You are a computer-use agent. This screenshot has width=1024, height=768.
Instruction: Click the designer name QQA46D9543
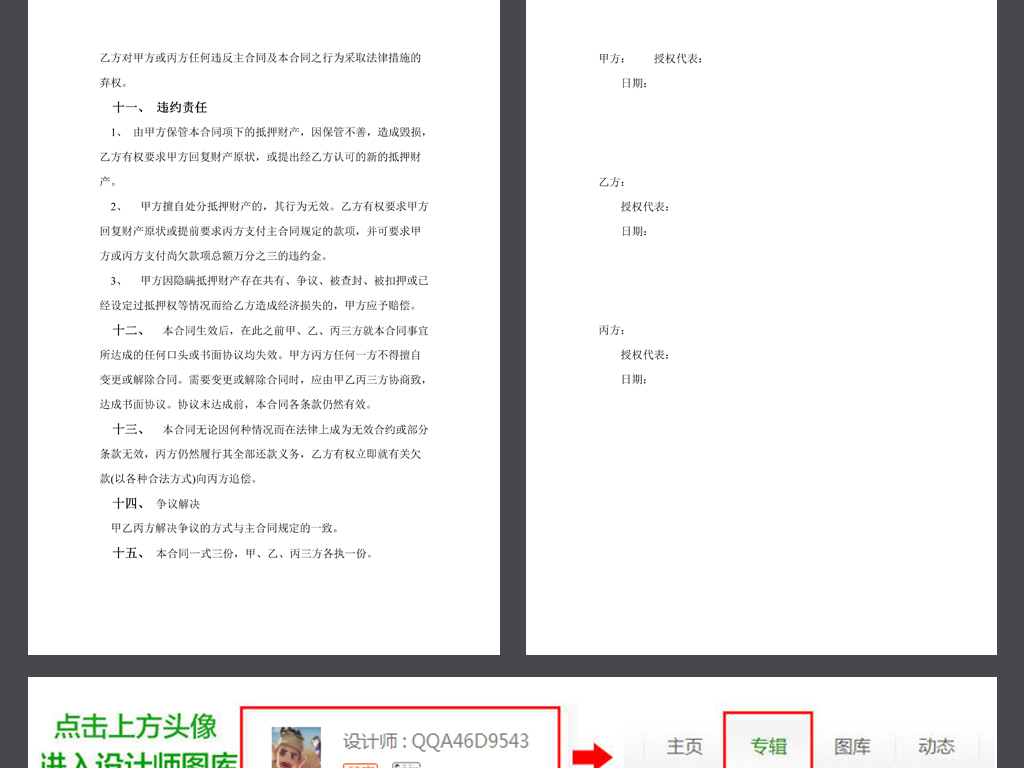[436, 741]
